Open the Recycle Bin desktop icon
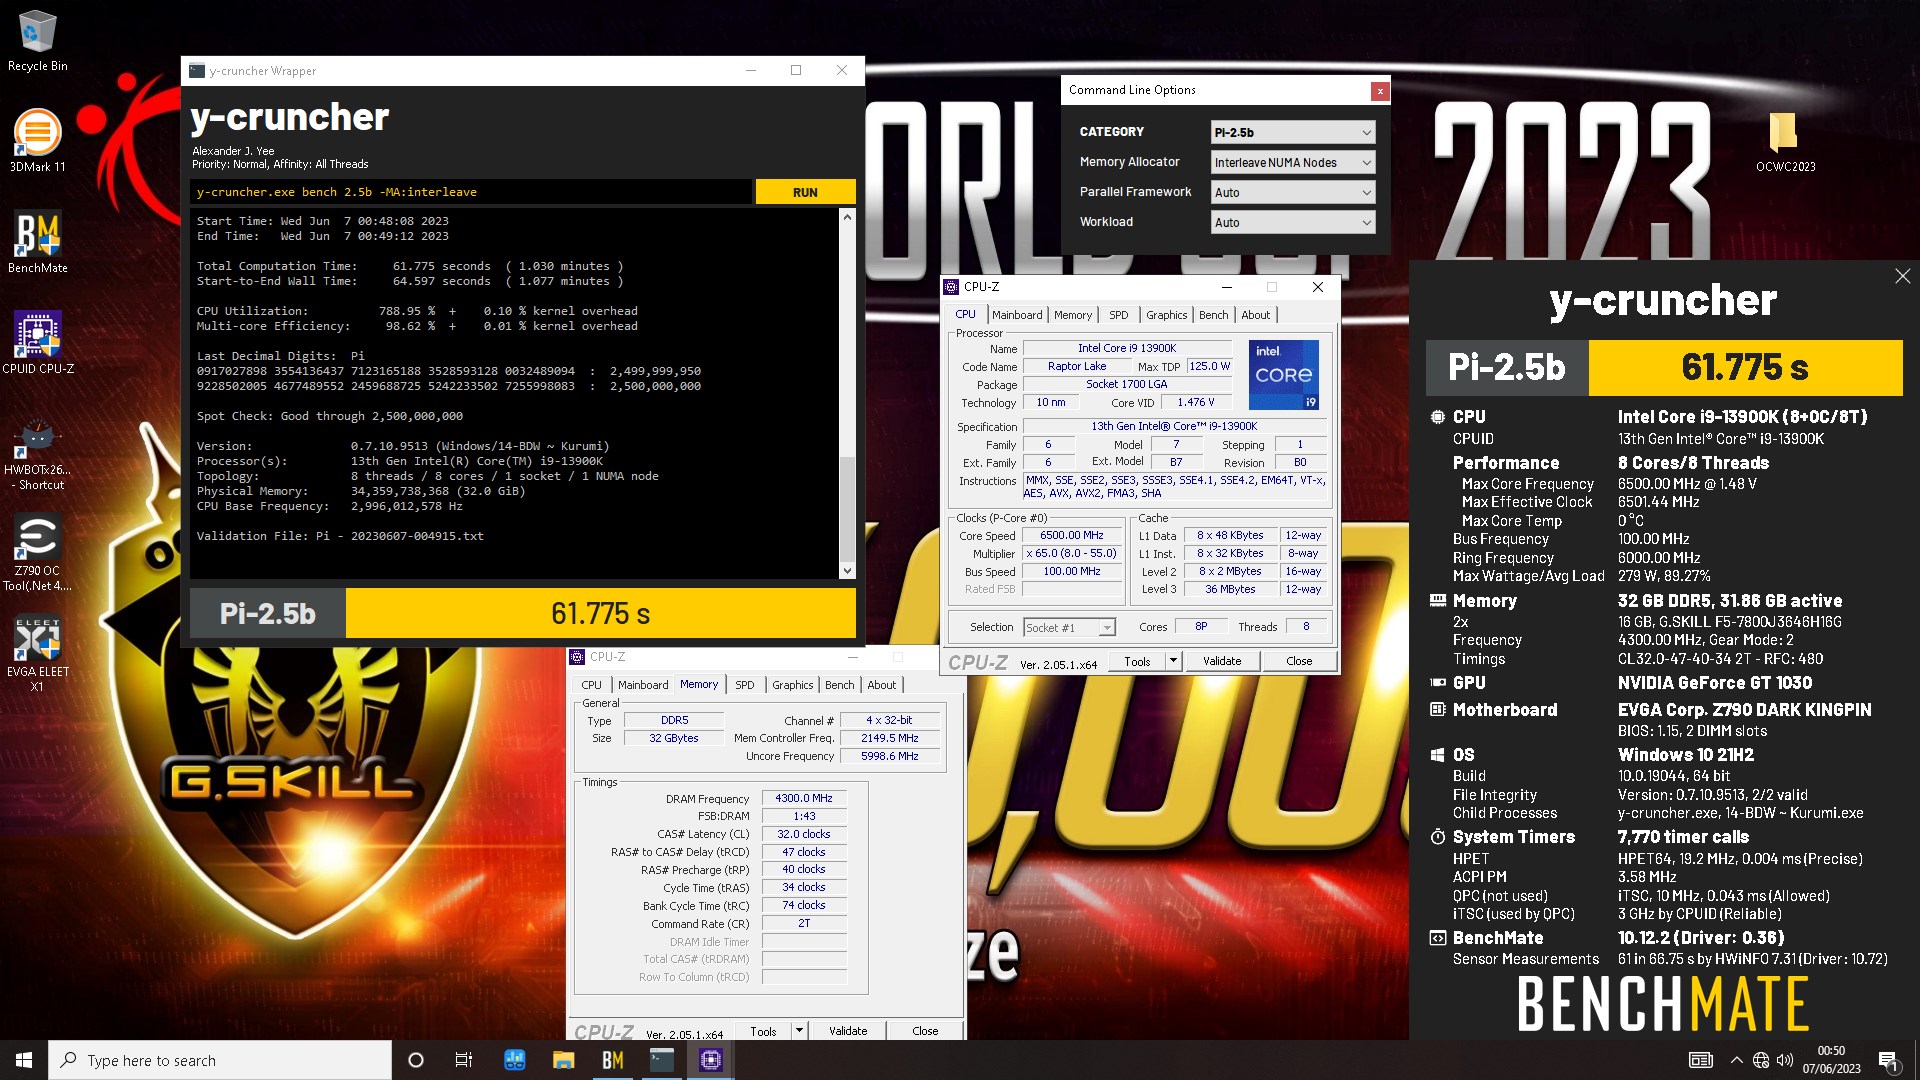 37,41
